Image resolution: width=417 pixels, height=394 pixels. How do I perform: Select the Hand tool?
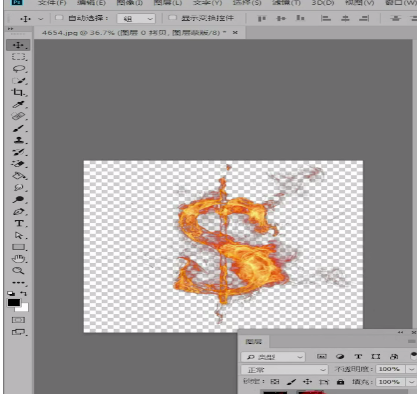point(19,259)
